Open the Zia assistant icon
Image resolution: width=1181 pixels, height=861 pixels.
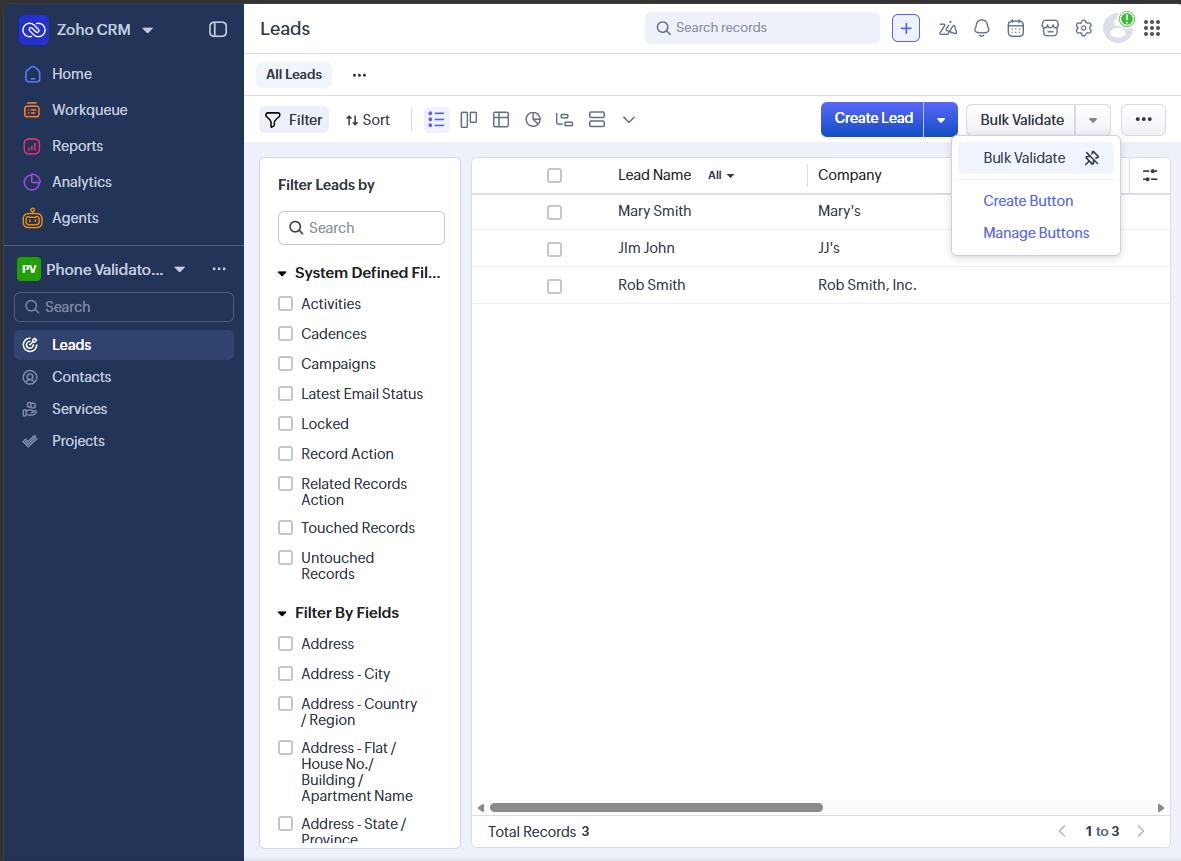point(948,29)
